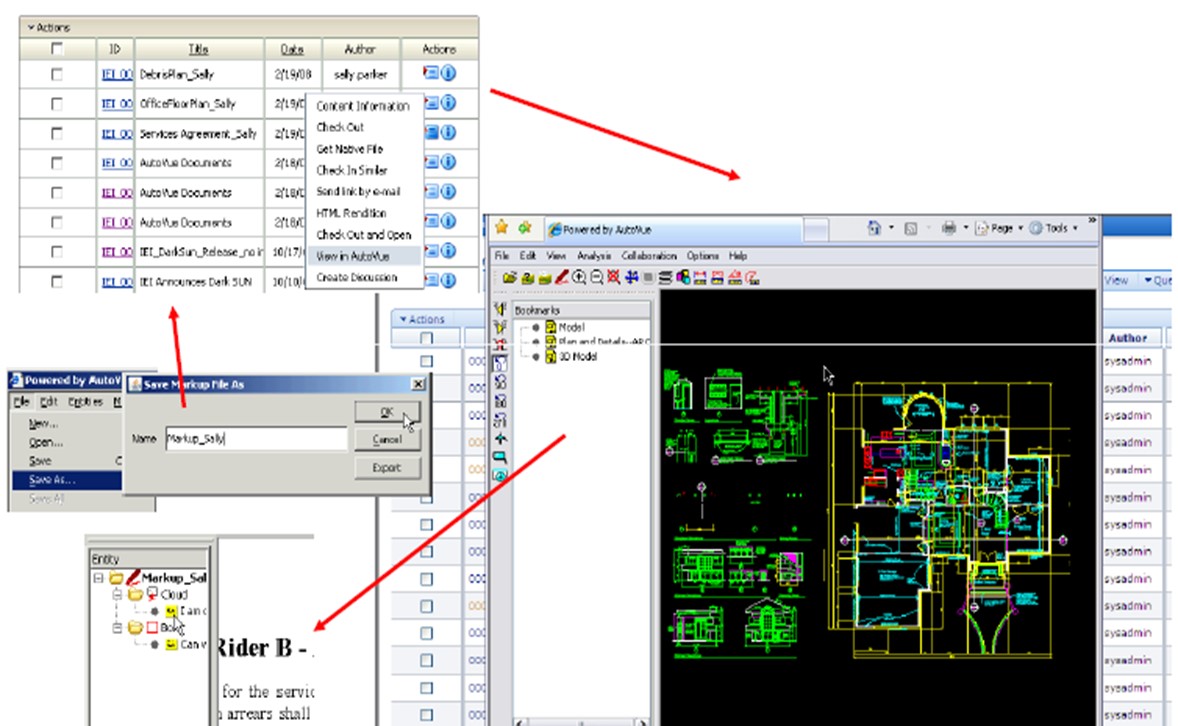Click the Model bookmark icon

point(551,327)
